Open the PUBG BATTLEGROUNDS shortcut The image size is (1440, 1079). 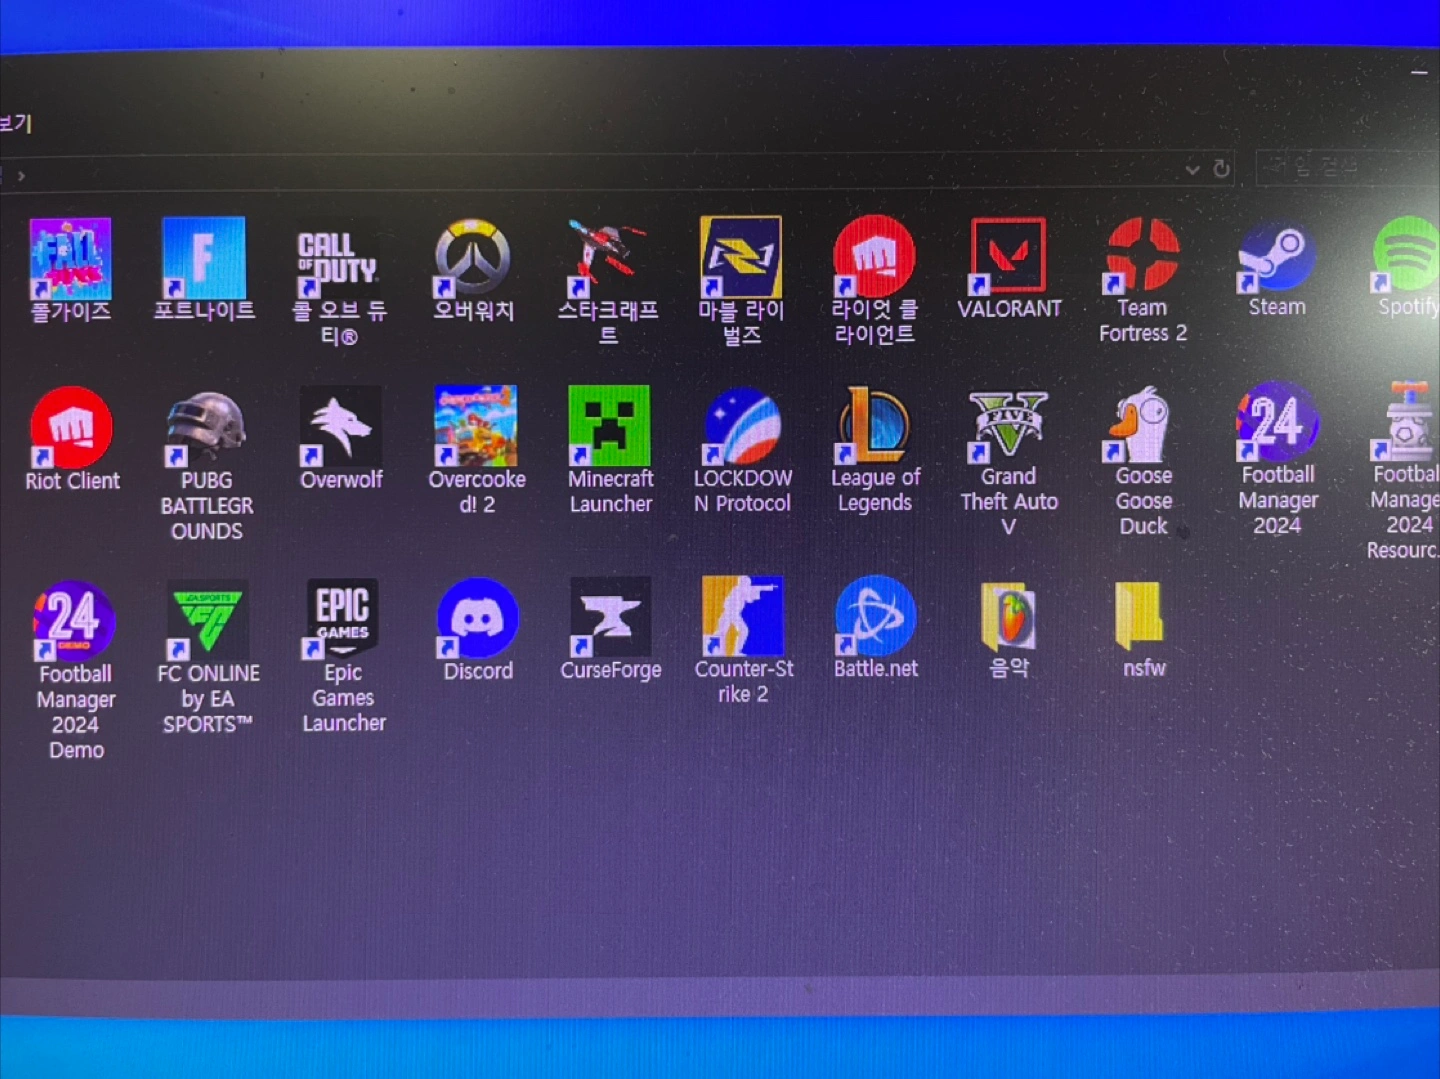(205, 430)
